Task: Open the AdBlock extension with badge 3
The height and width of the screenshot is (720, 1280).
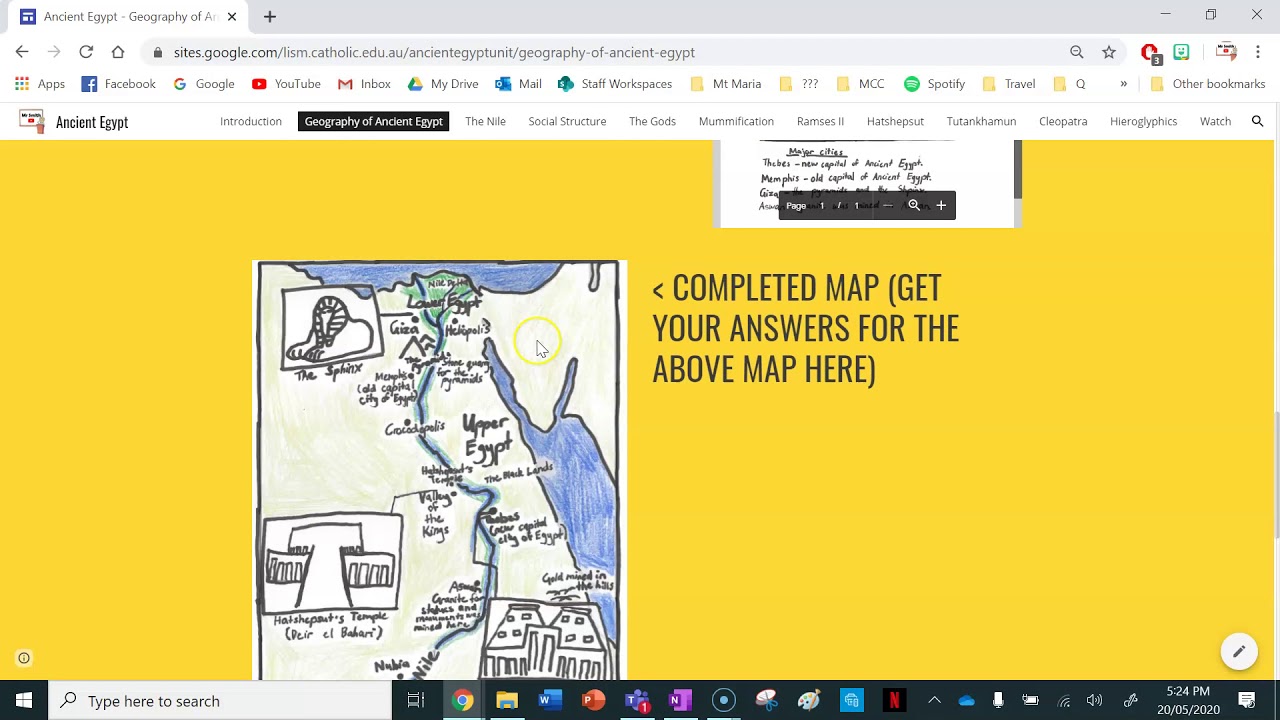Action: coord(1150,53)
